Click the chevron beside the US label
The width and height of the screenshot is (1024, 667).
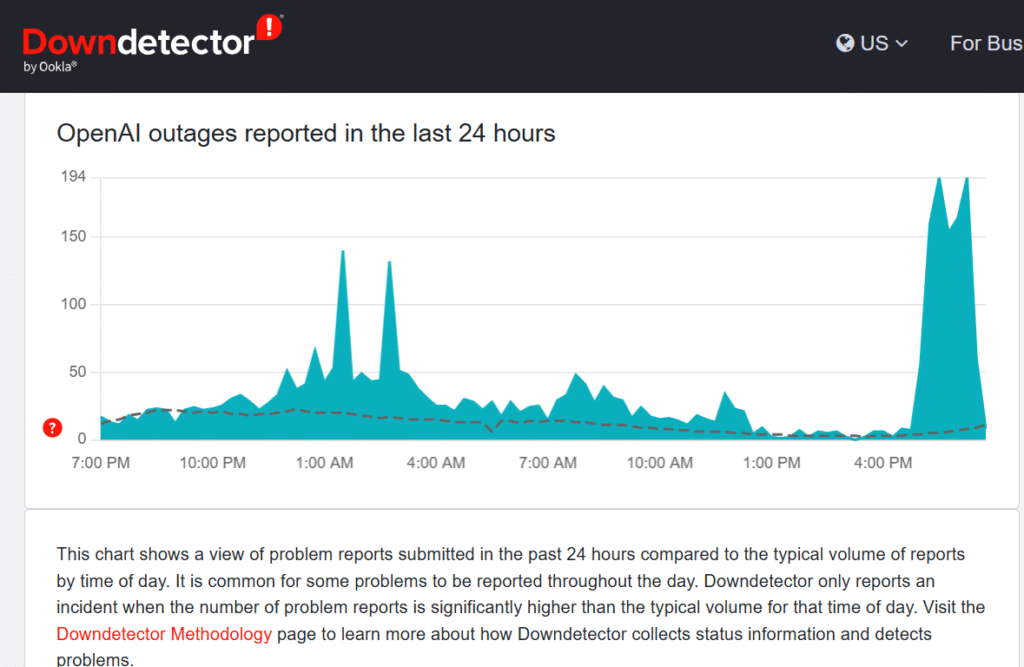tap(899, 44)
